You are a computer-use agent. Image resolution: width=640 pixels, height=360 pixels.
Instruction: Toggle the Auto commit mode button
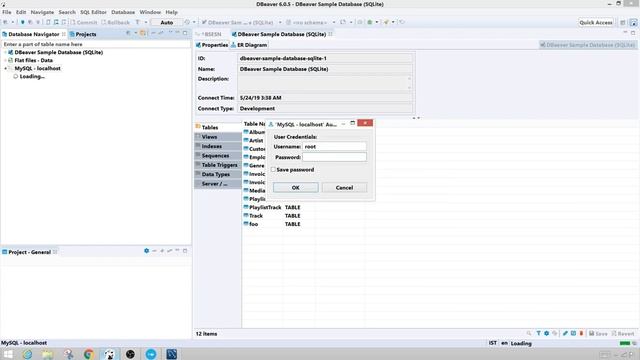click(x=167, y=22)
